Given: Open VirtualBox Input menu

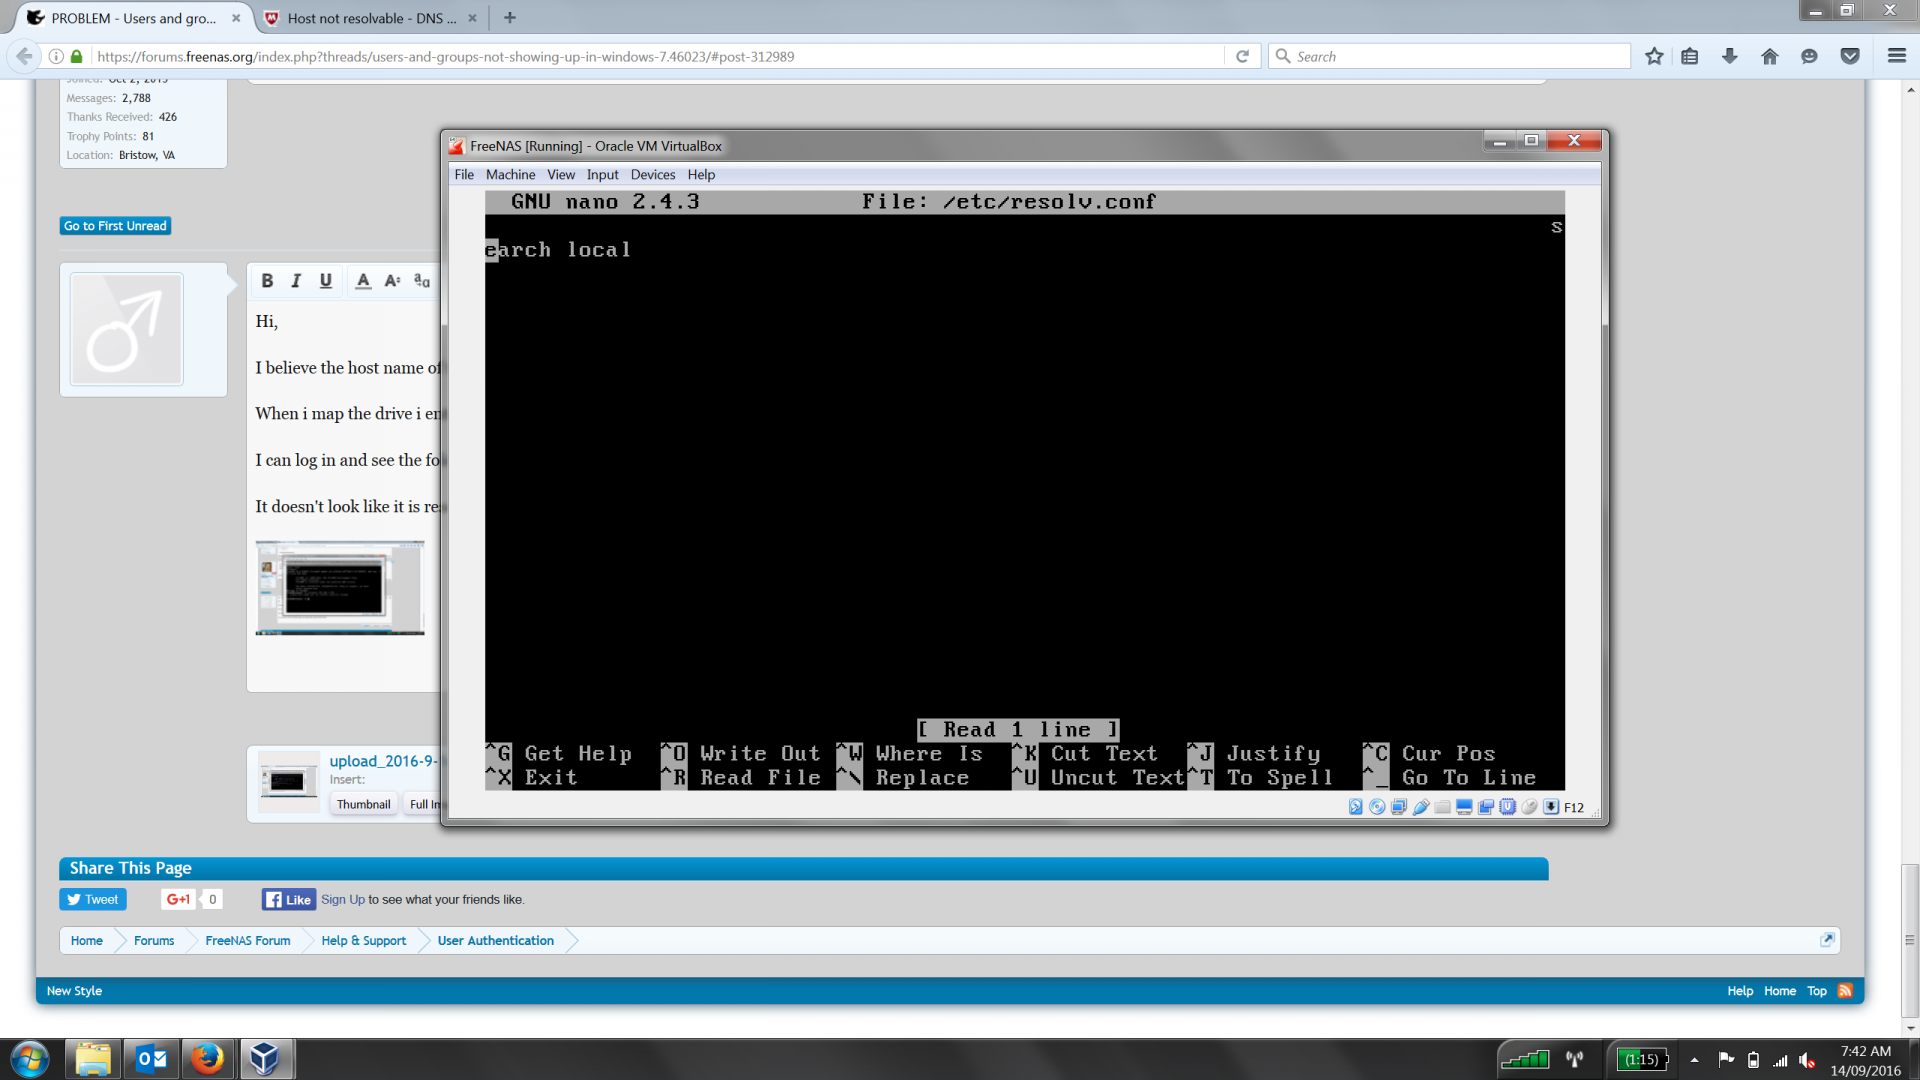Looking at the screenshot, I should (602, 175).
